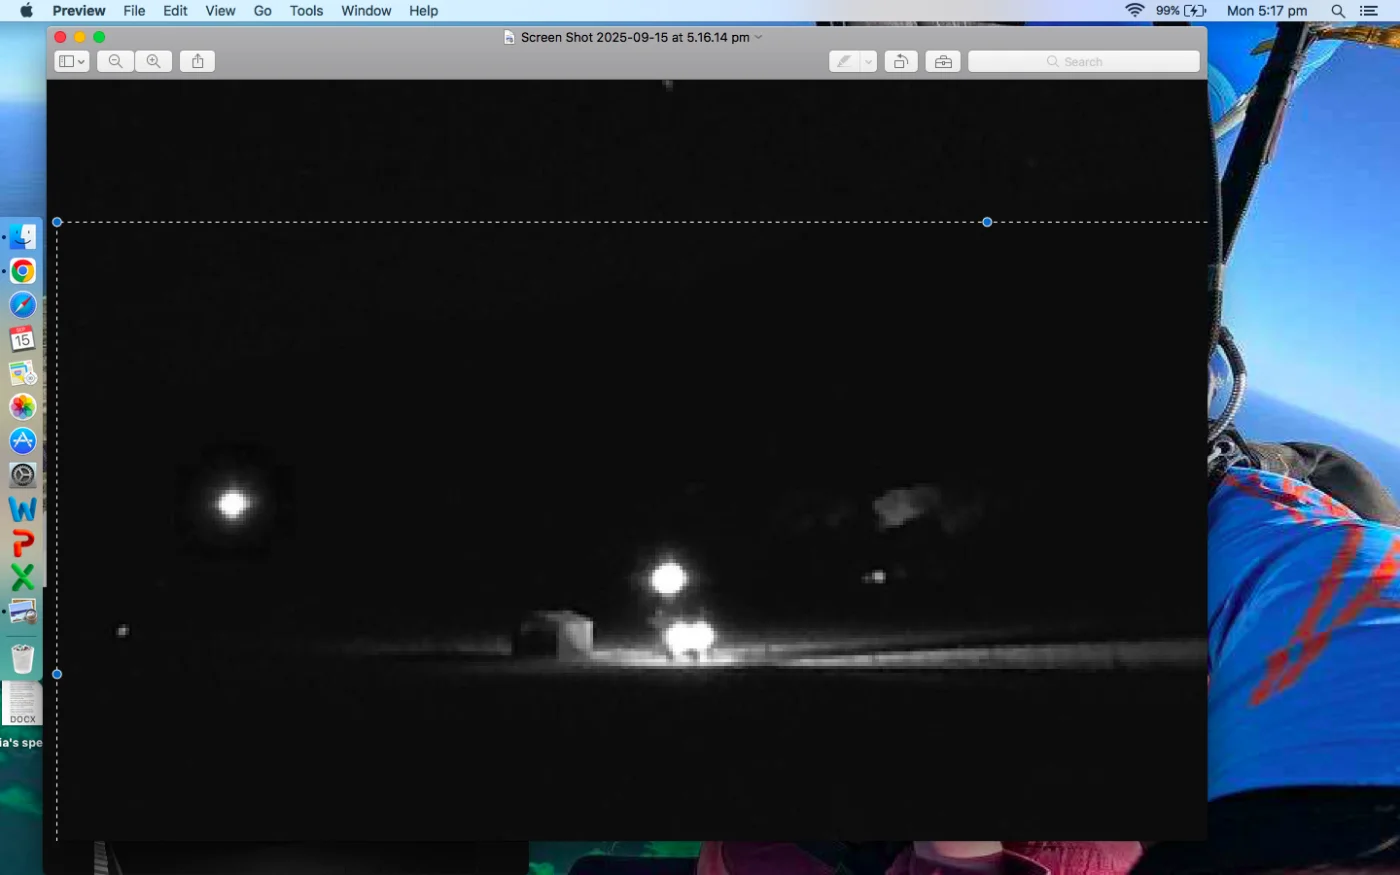This screenshot has height=875, width=1400.
Task: Click the selection handle on the top edge
Action: click(x=987, y=222)
